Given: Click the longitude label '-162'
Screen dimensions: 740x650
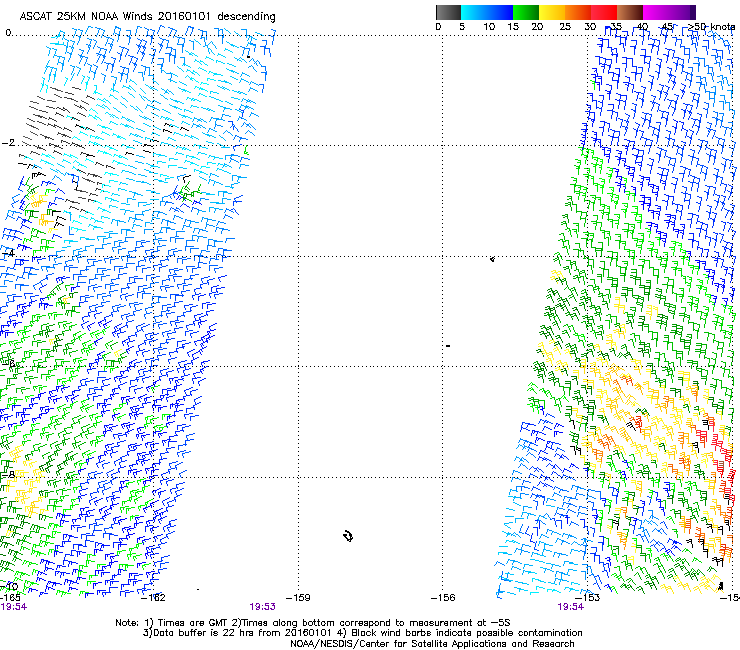Looking at the screenshot, I should [153, 598].
